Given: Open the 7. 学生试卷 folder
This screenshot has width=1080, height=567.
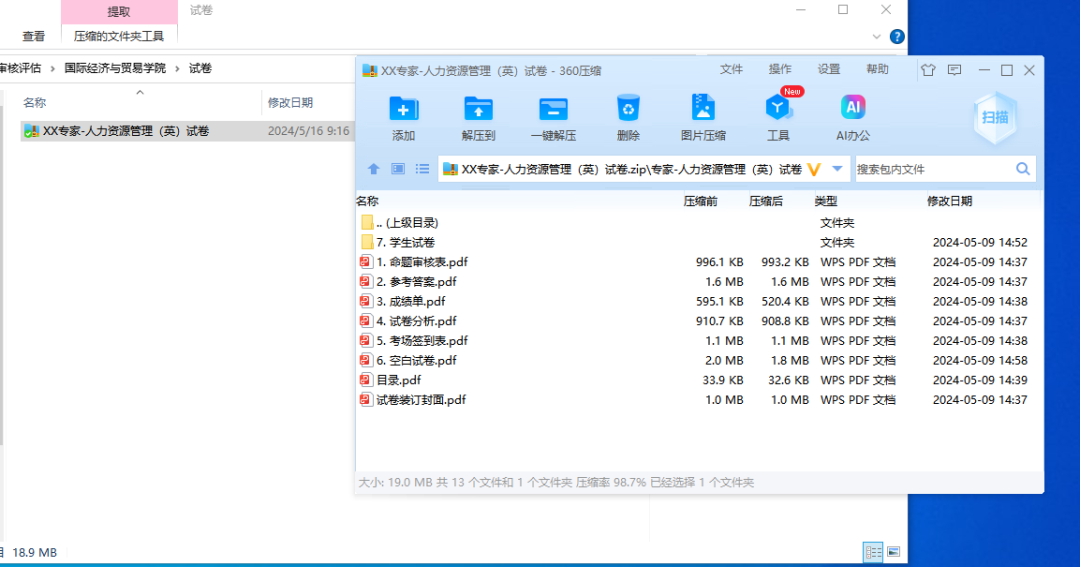Looking at the screenshot, I should point(405,242).
